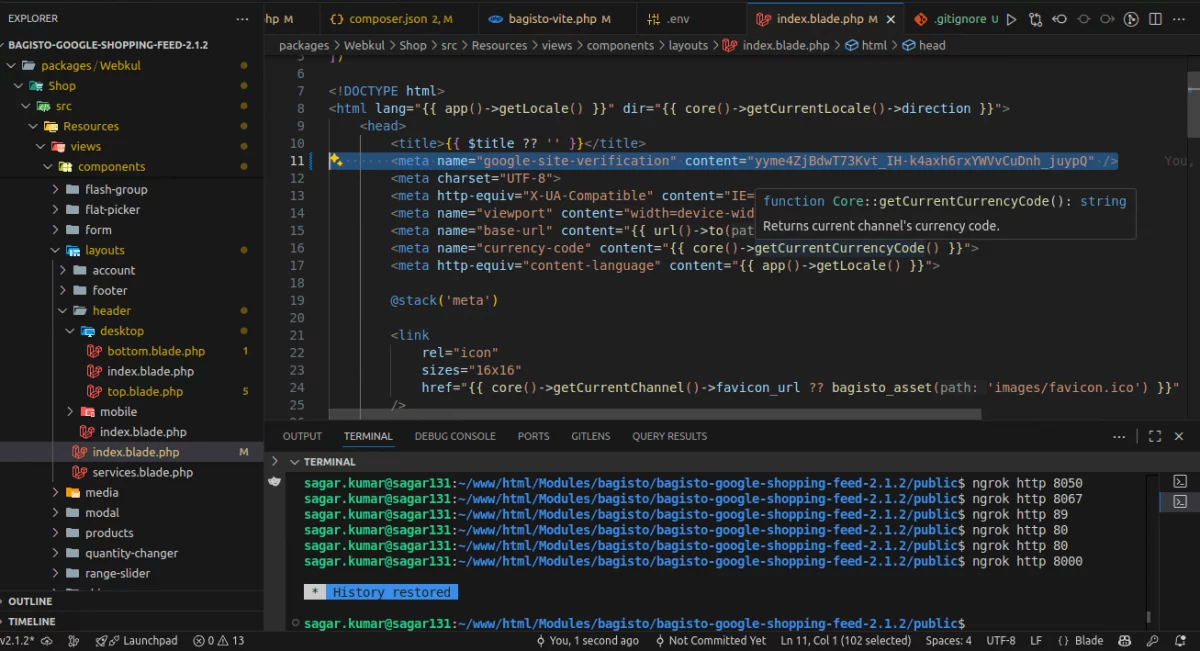Viewport: 1200px width, 651px height.
Task: Open previous revision GitLens icon
Action: [1059, 19]
